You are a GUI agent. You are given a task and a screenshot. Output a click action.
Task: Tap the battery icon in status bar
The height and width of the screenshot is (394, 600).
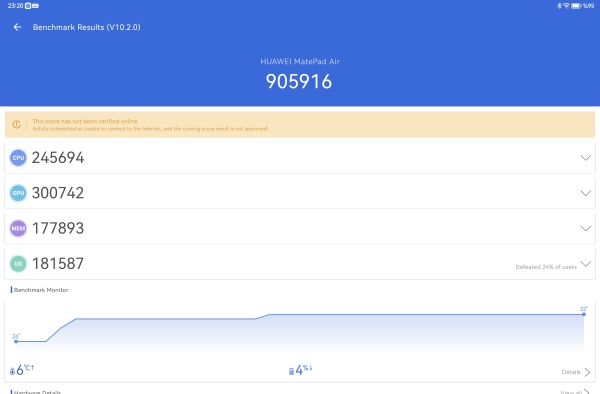pos(576,6)
